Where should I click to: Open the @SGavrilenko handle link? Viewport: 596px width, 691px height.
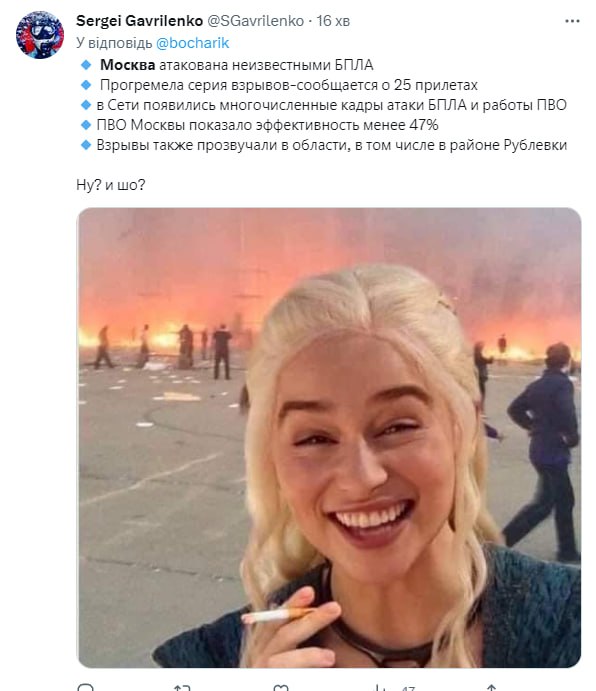[256, 21]
